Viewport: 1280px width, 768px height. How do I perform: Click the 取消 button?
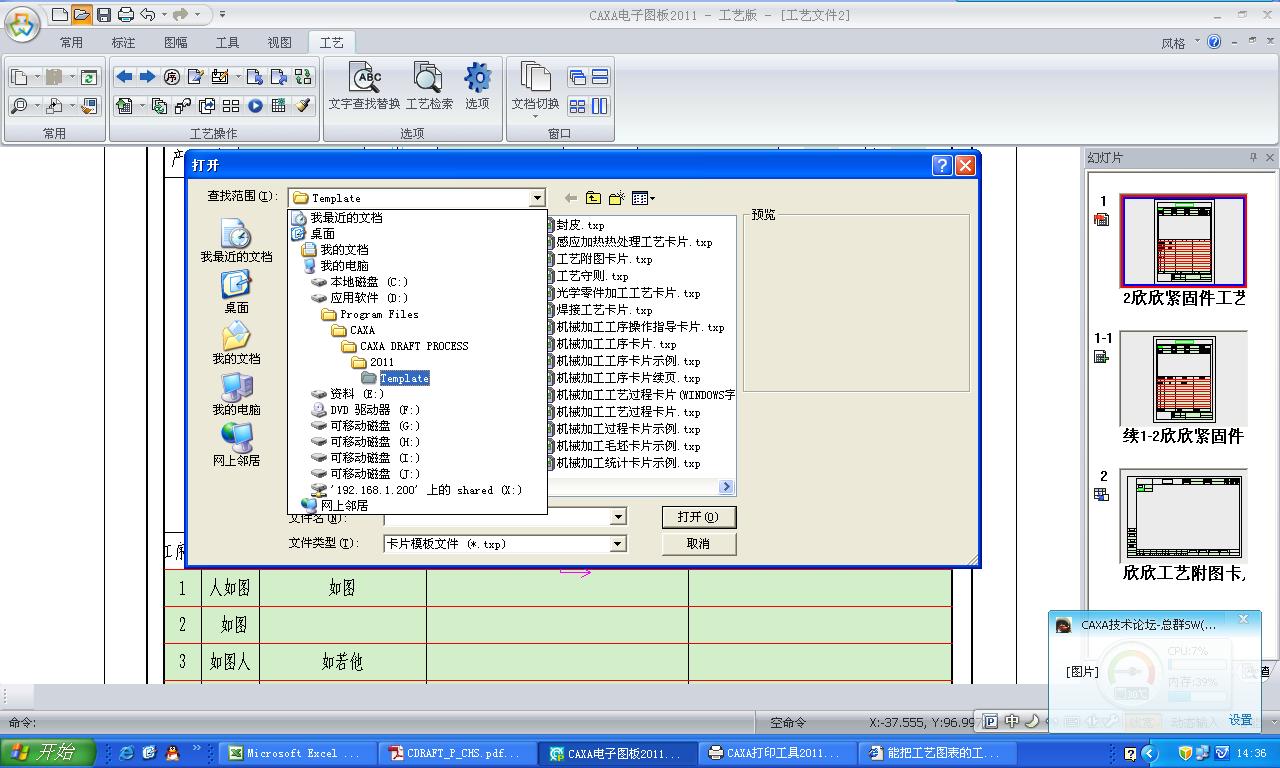[x=698, y=543]
